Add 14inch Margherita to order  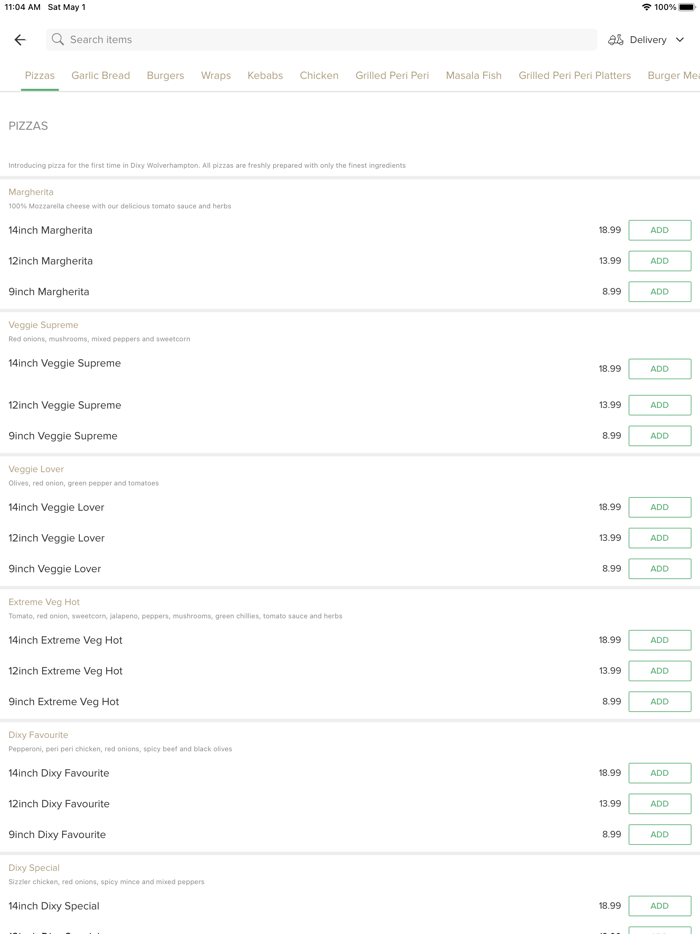659,230
